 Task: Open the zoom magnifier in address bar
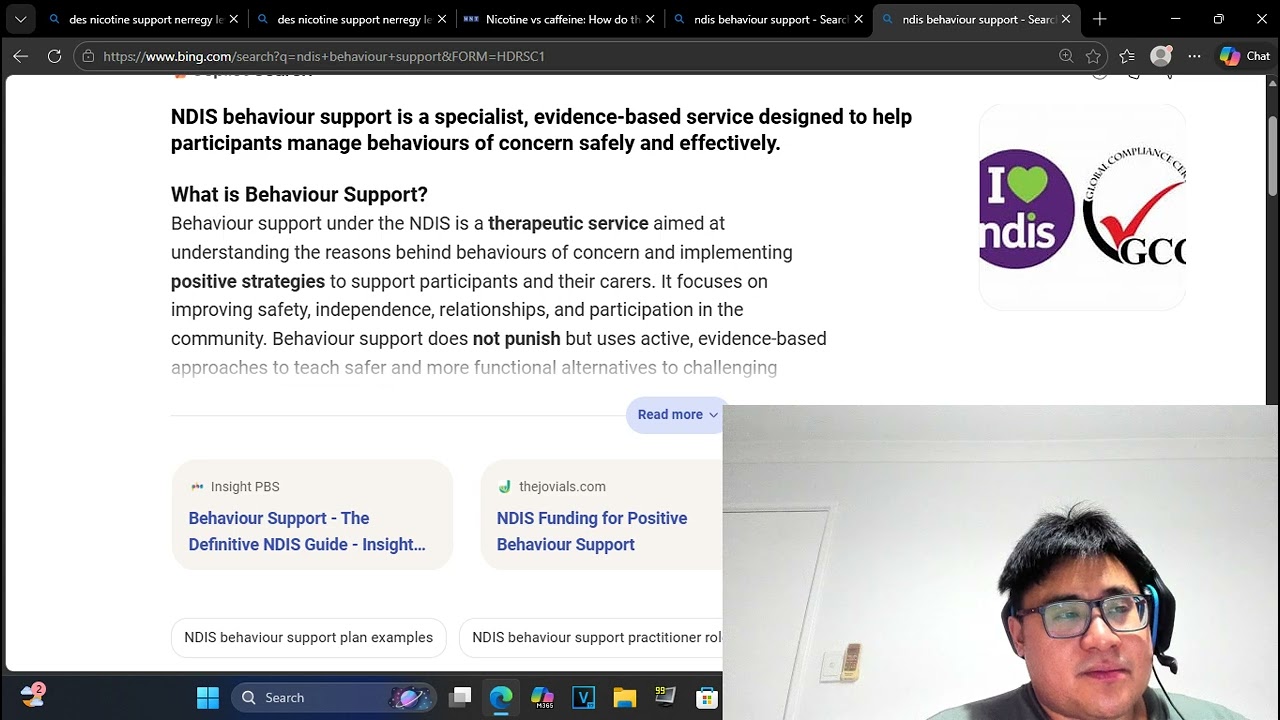click(1066, 56)
